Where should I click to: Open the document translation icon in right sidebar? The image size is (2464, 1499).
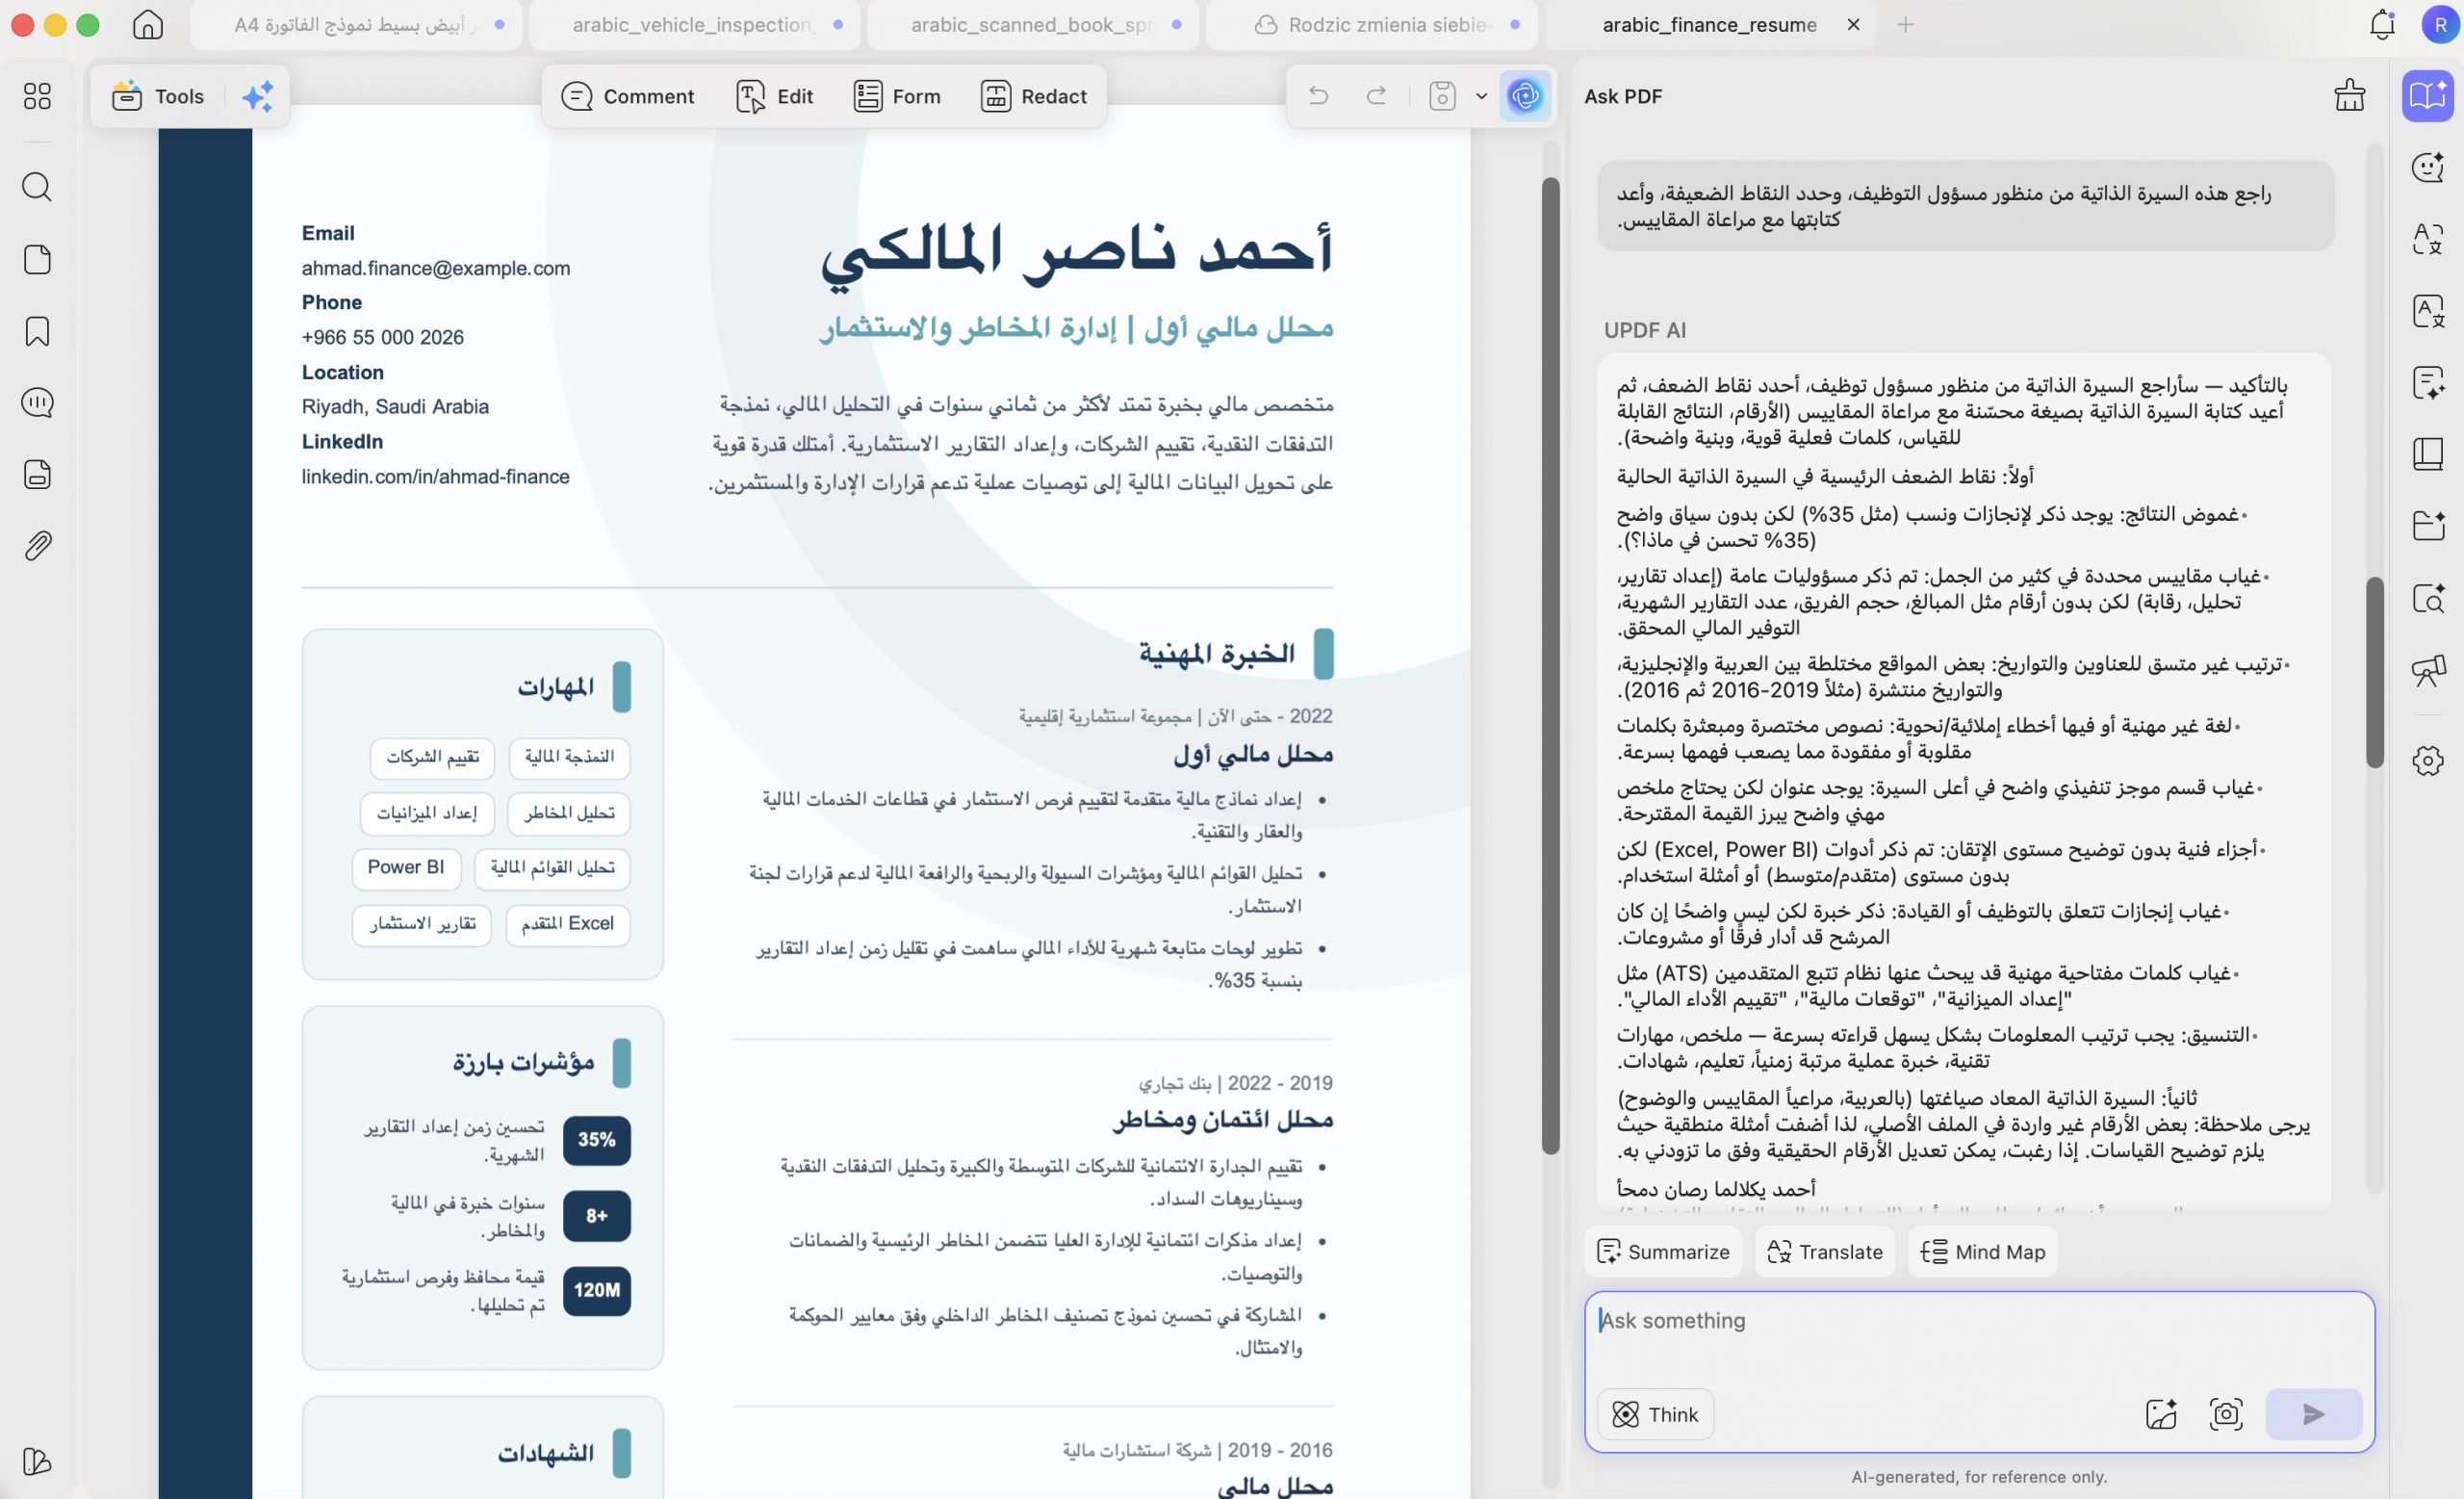(2428, 311)
